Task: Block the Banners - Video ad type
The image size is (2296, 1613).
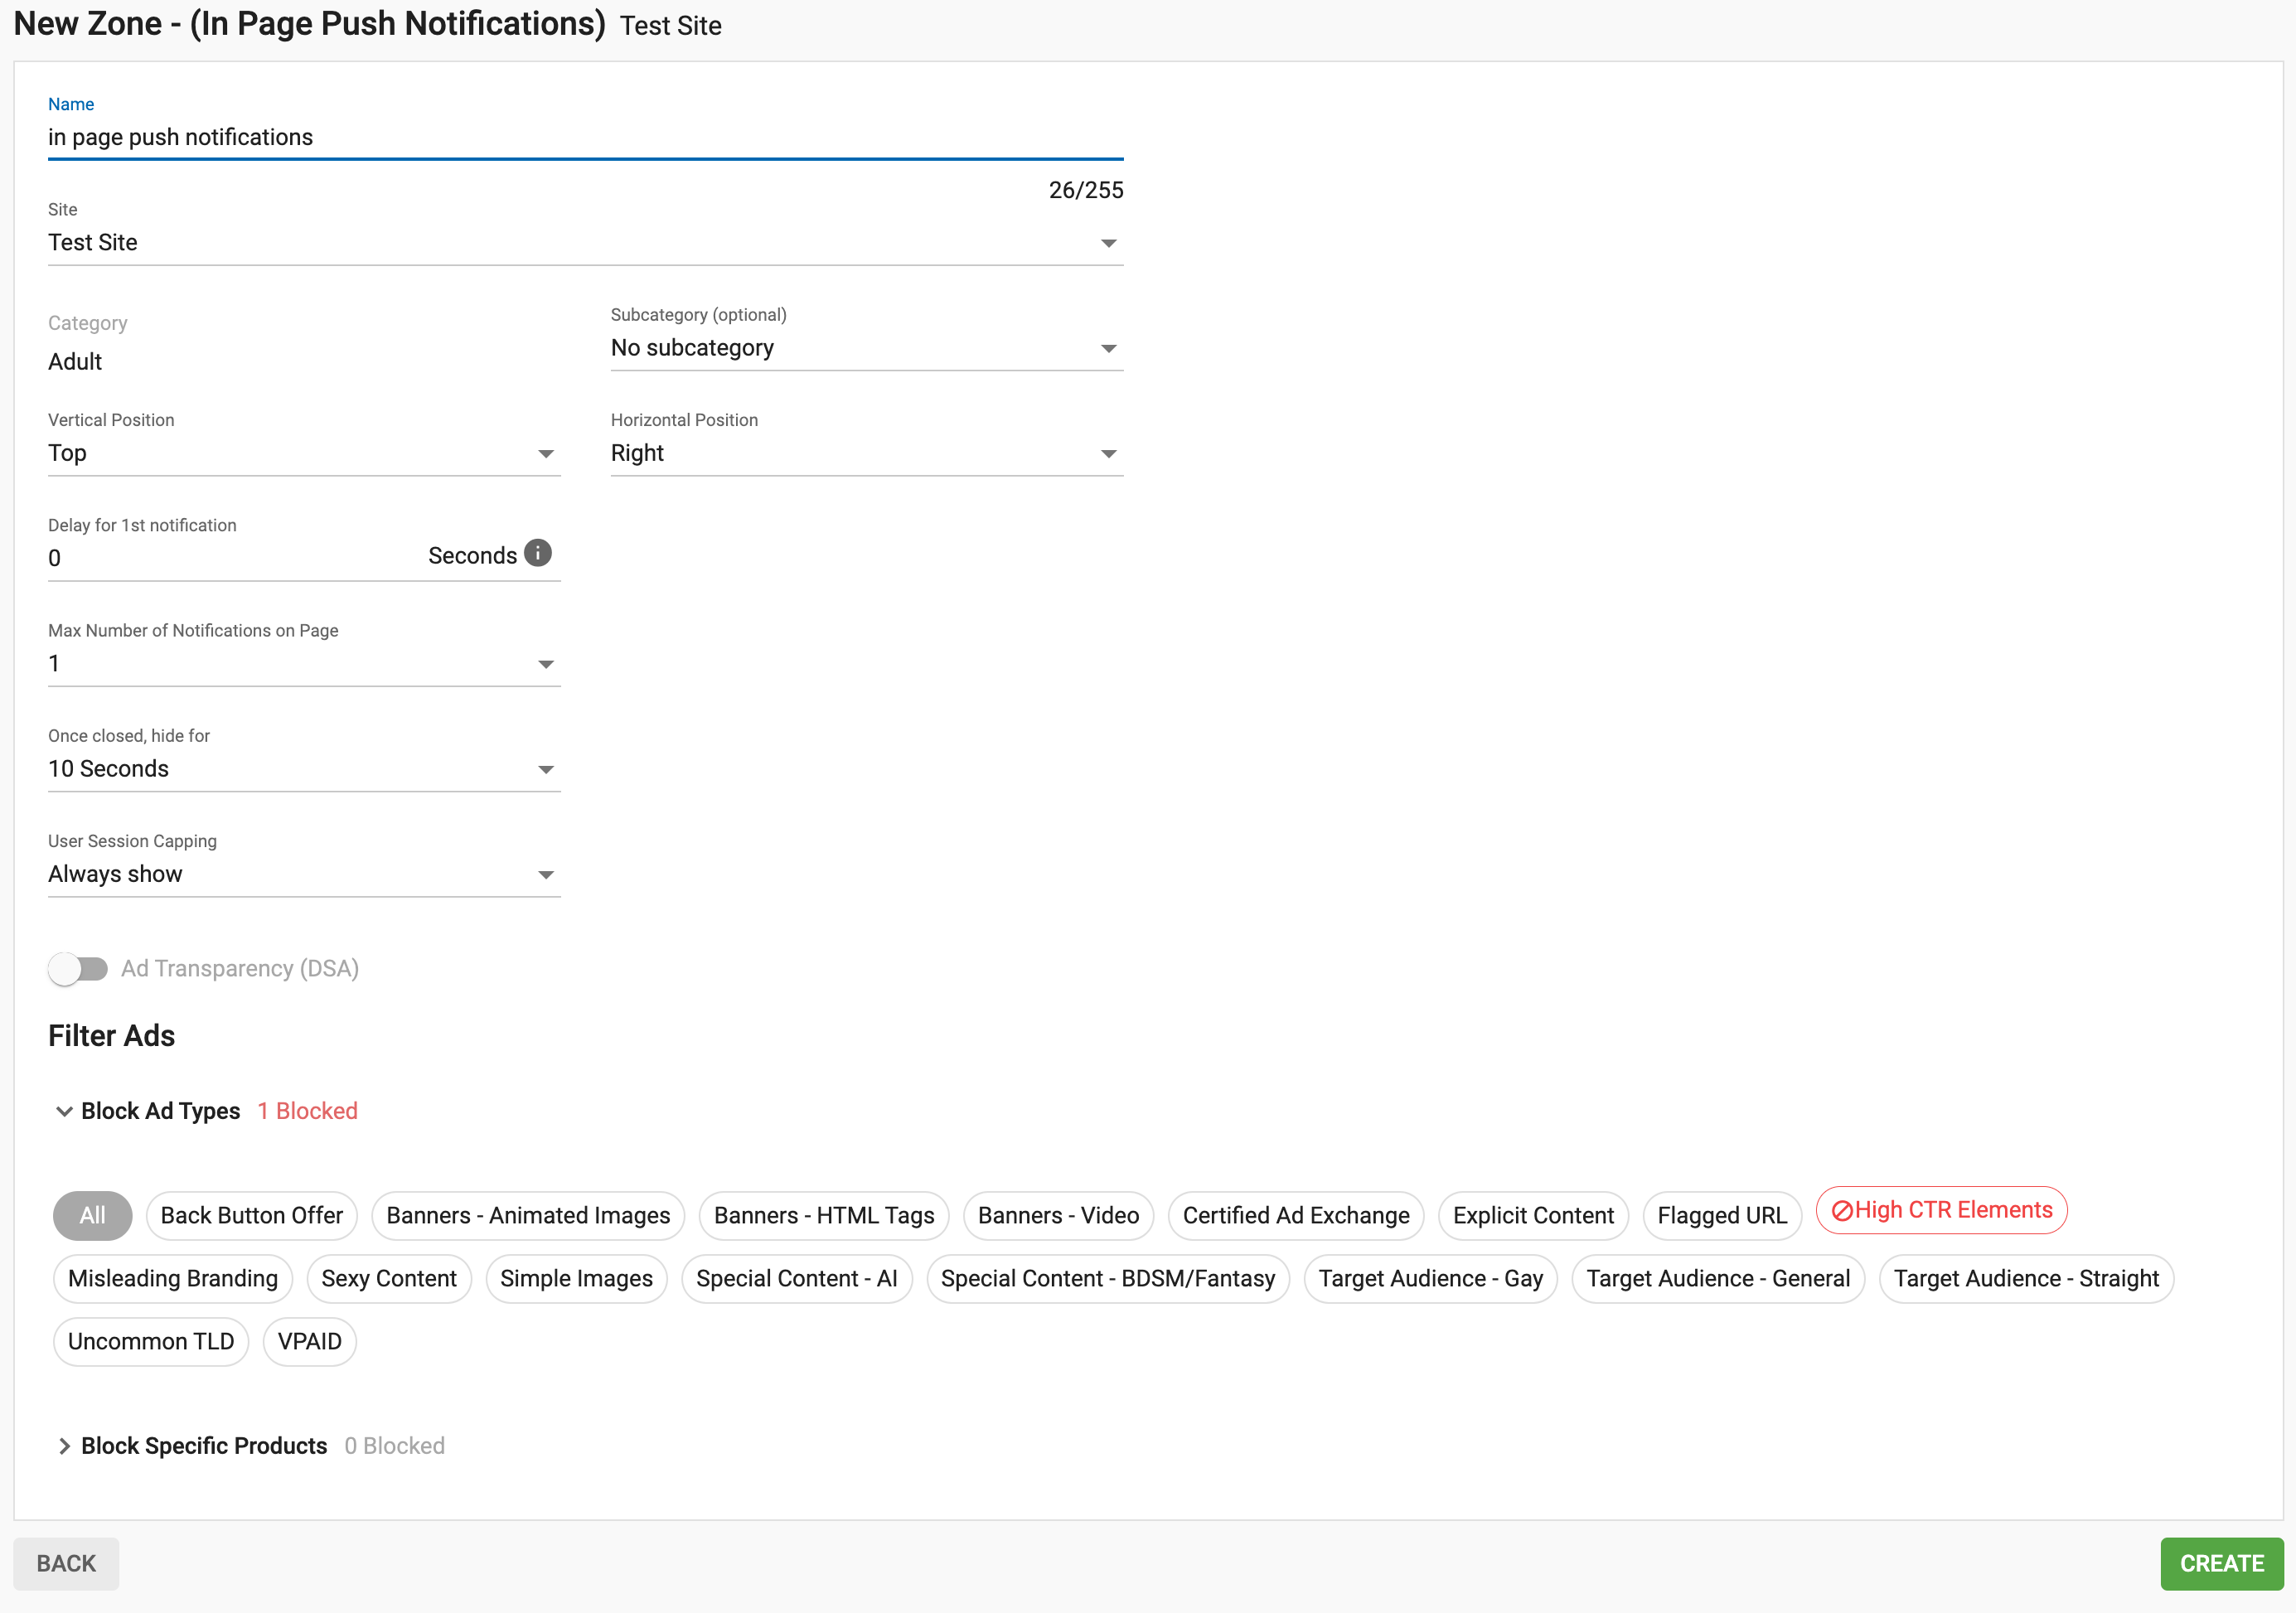Action: pyautogui.click(x=1058, y=1215)
